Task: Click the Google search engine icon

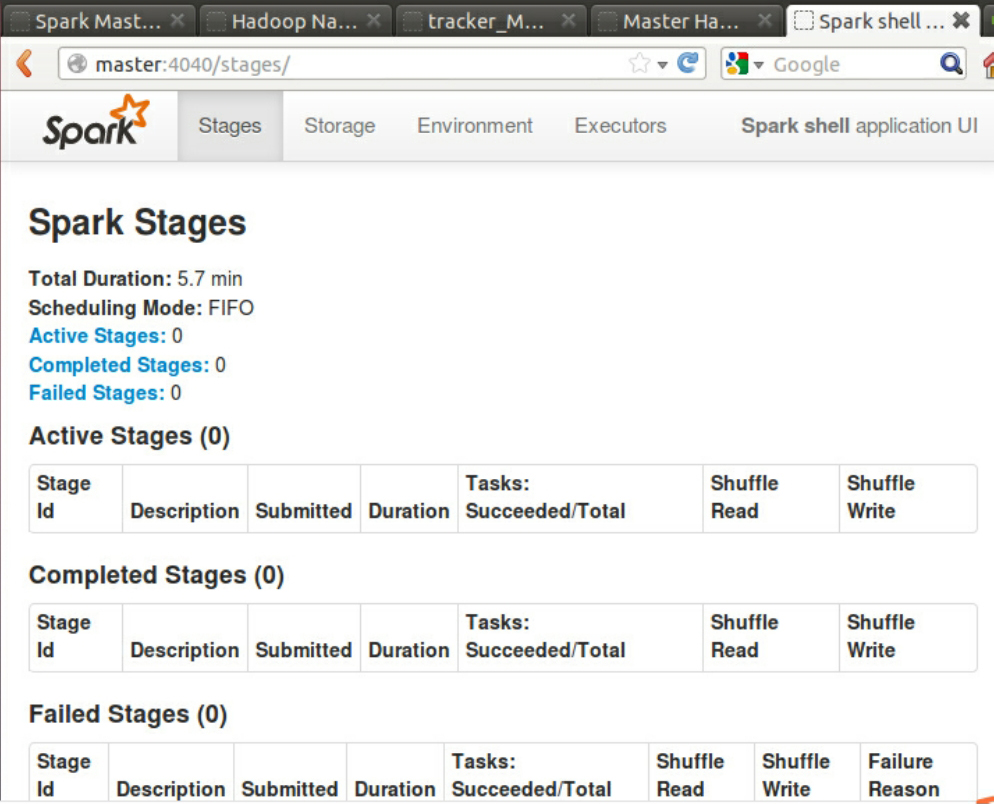Action: (737, 64)
